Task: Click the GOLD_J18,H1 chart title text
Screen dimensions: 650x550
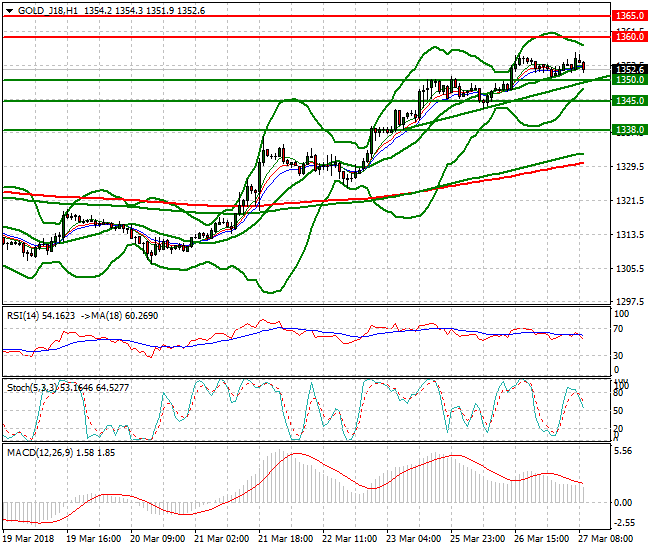Action: pyautogui.click(x=48, y=11)
